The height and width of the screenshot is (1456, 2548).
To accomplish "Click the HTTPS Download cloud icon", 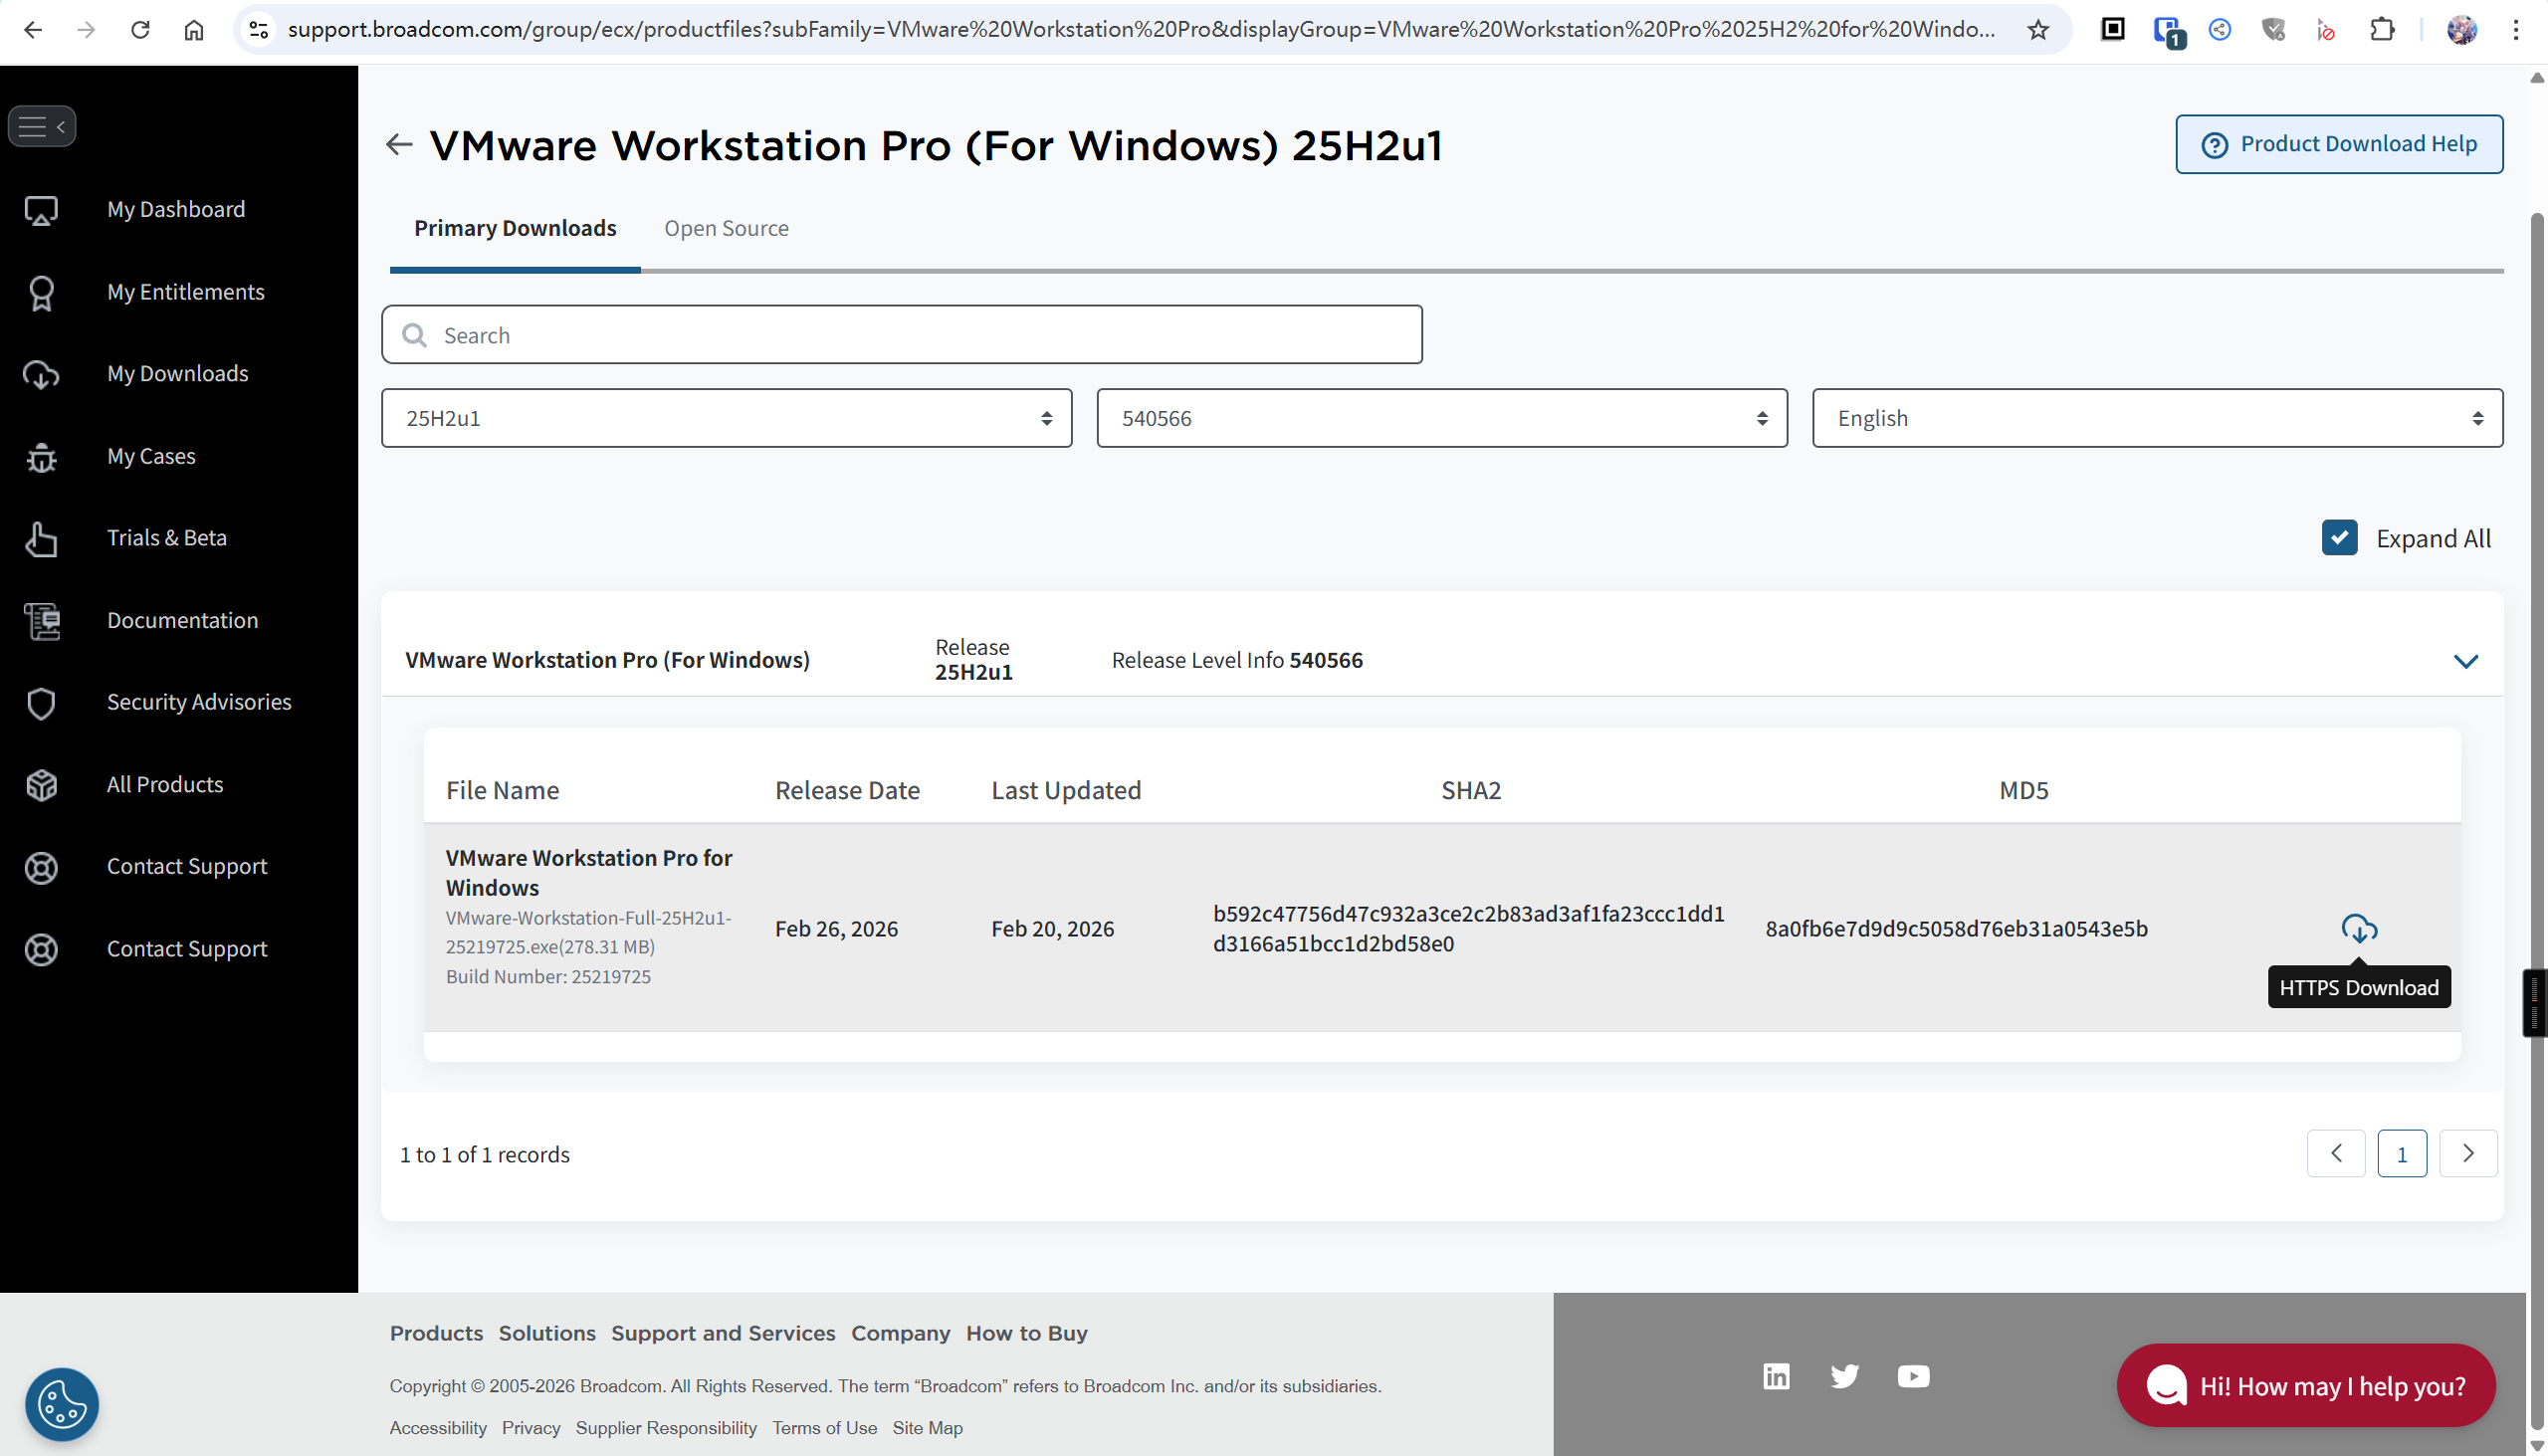I will 2360,928.
